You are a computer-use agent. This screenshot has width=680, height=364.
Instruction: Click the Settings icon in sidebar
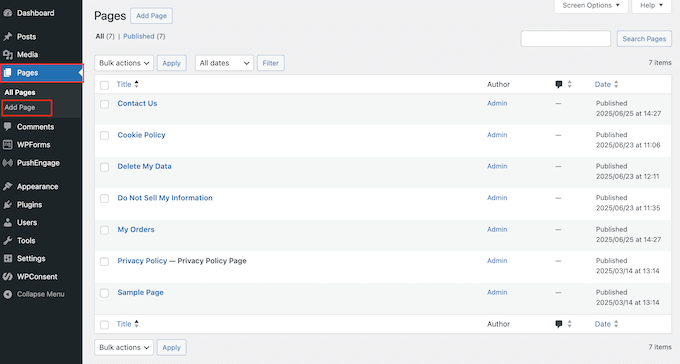coord(7,259)
